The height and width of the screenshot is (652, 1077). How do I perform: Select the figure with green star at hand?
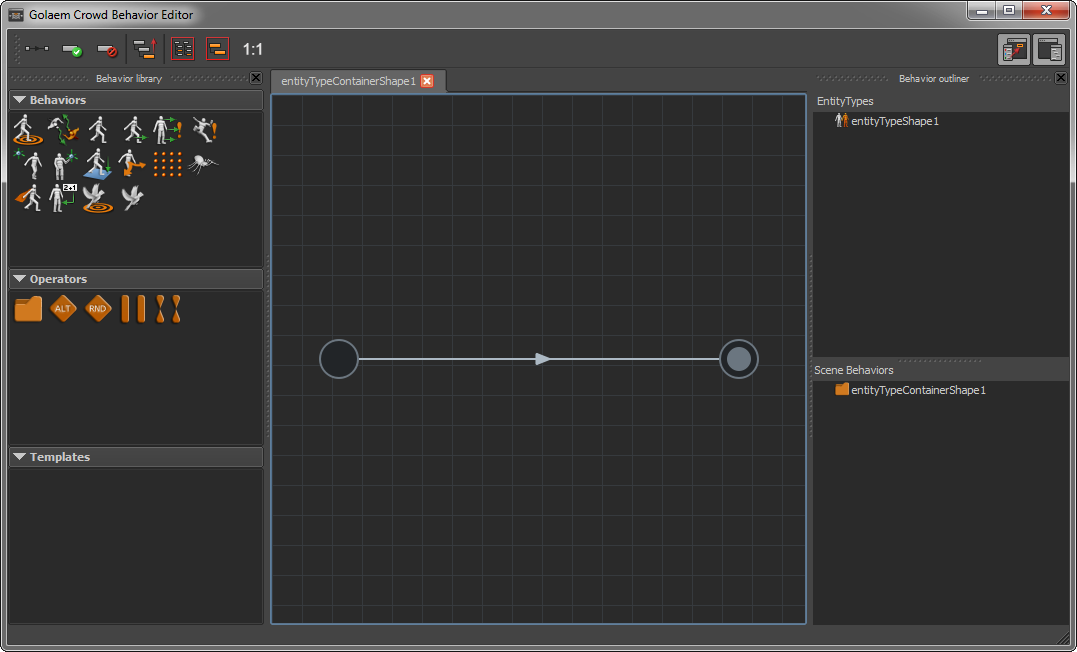pos(64,165)
